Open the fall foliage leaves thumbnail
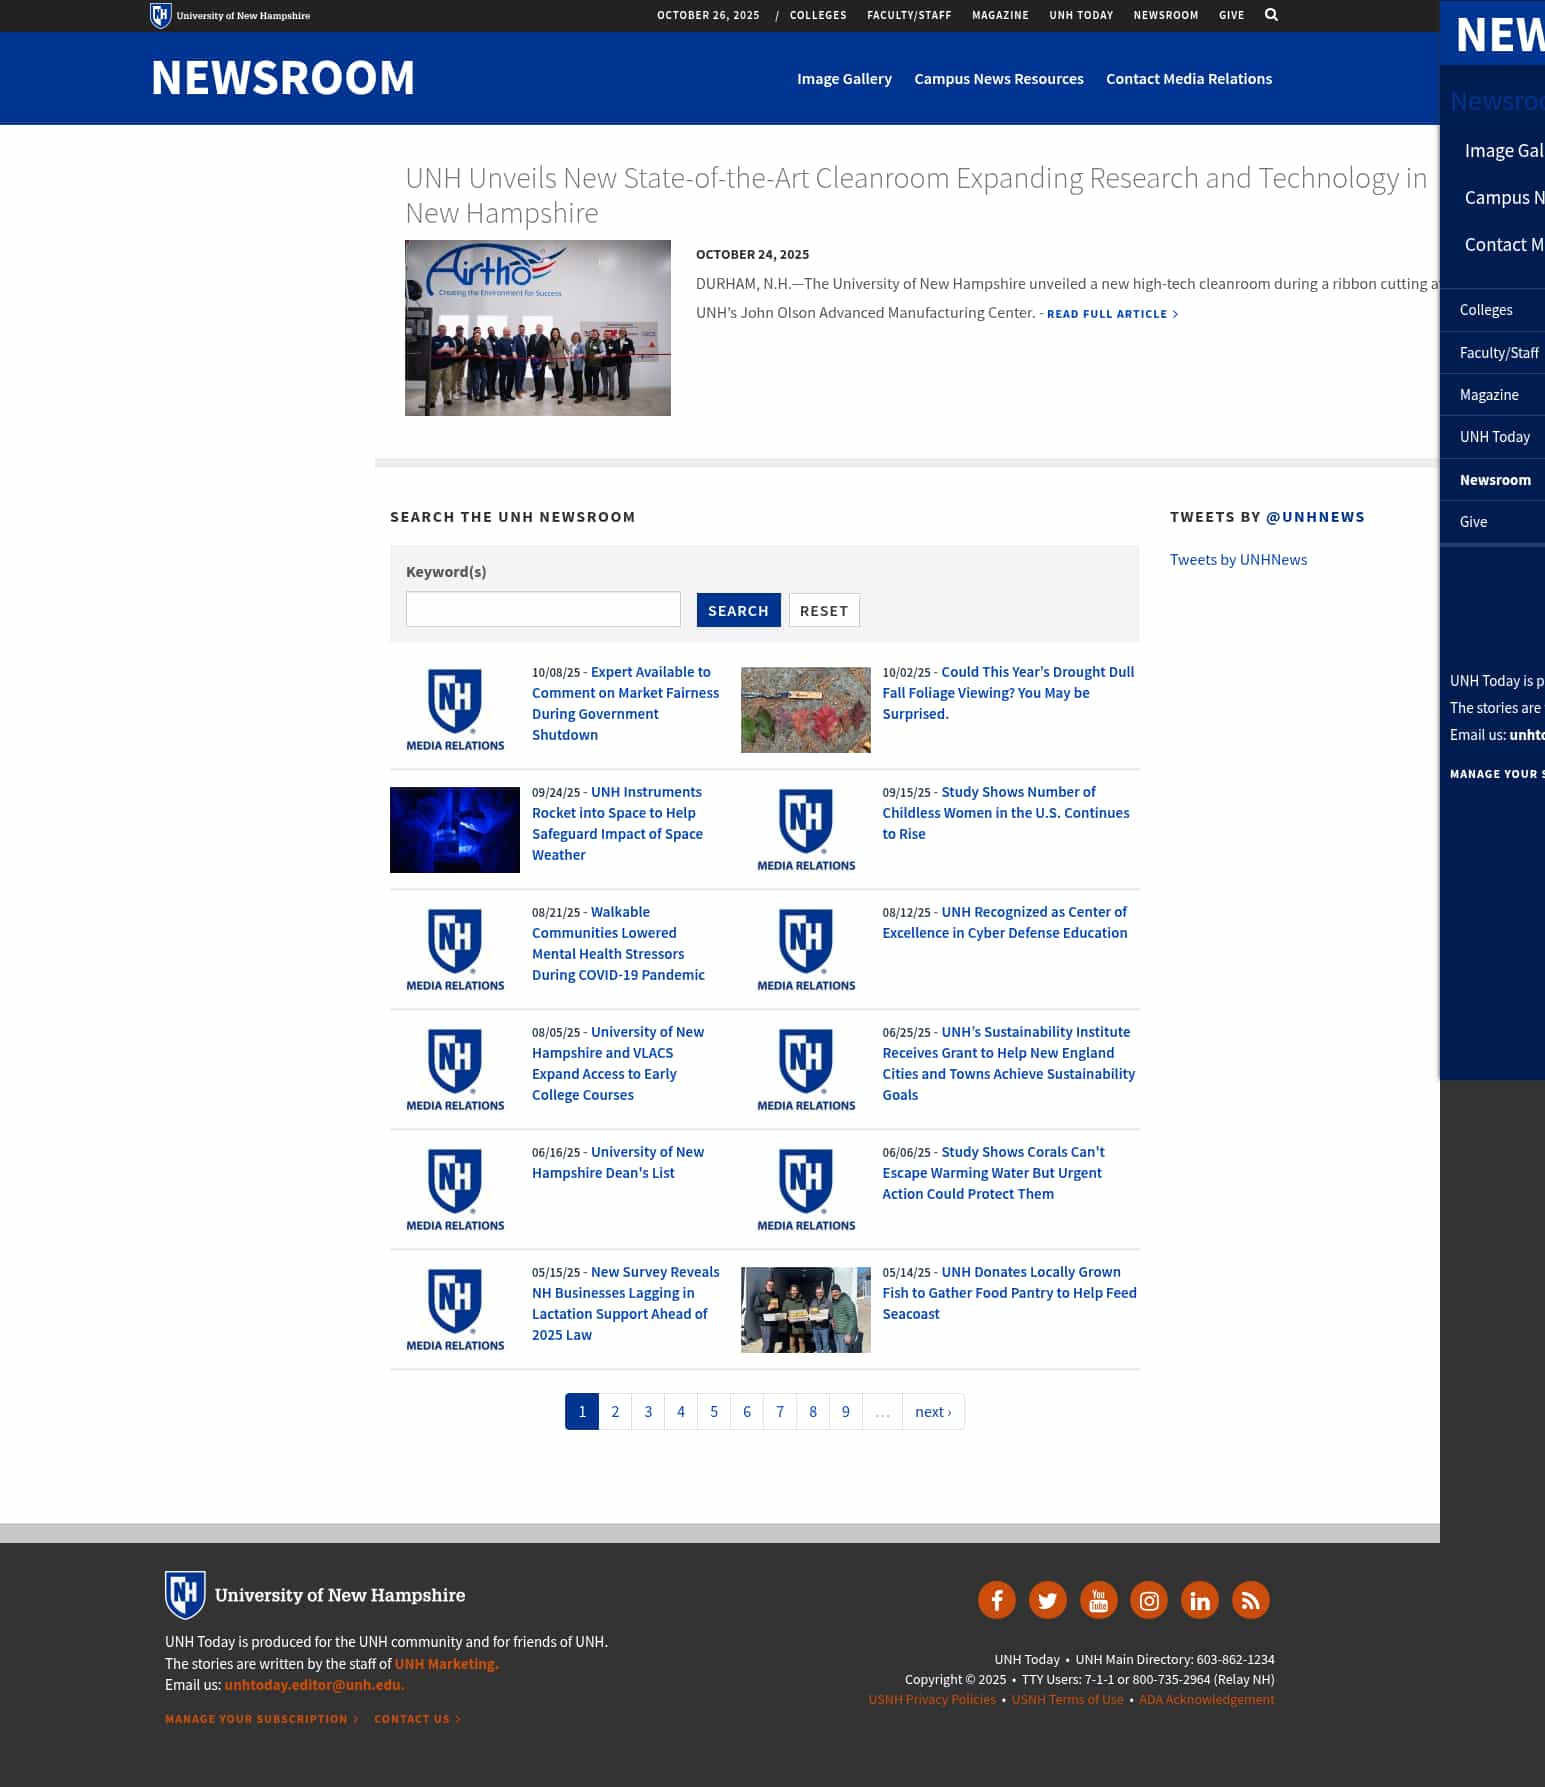This screenshot has height=1787, width=1545. (x=805, y=710)
